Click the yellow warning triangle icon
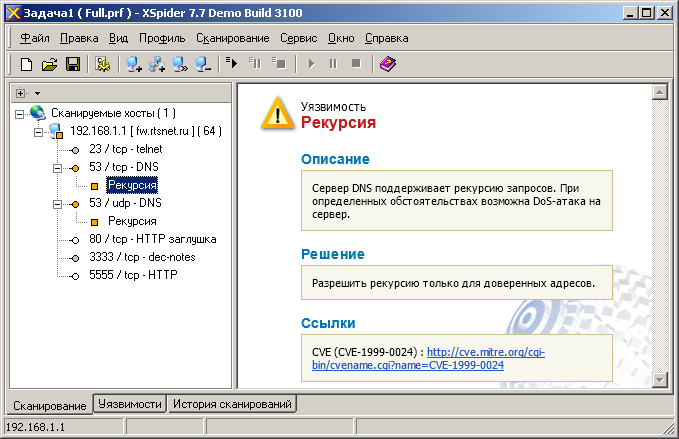679x439 pixels. [x=277, y=114]
